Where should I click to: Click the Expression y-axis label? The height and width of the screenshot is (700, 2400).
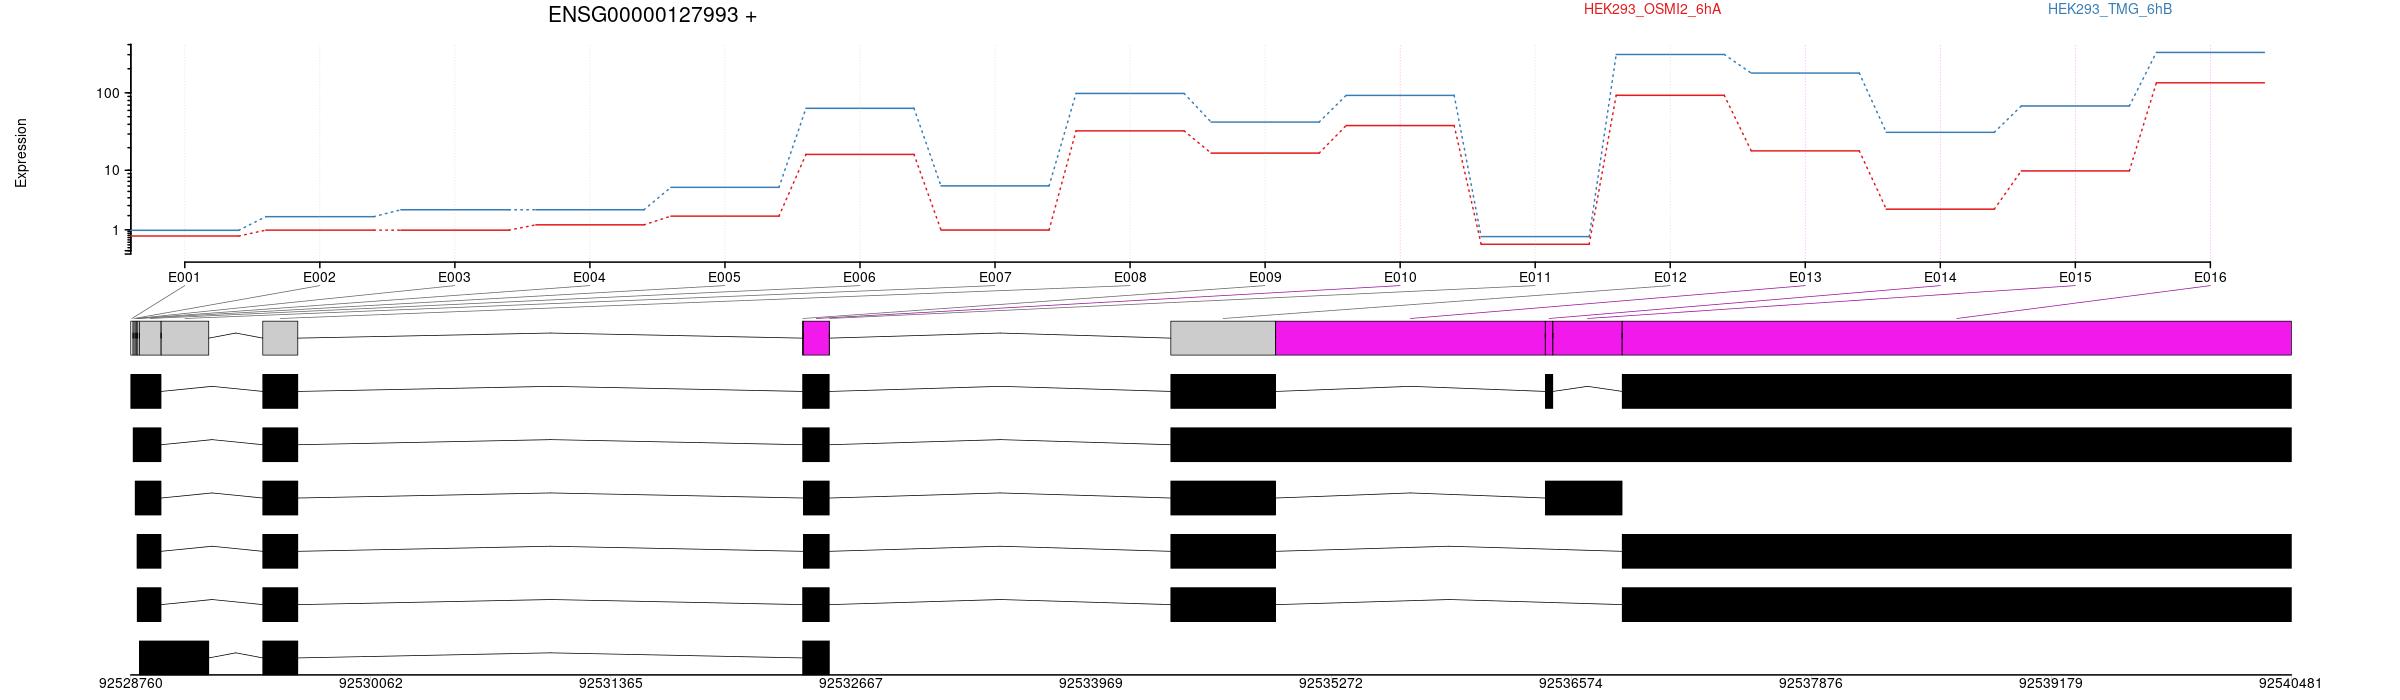click(x=21, y=153)
